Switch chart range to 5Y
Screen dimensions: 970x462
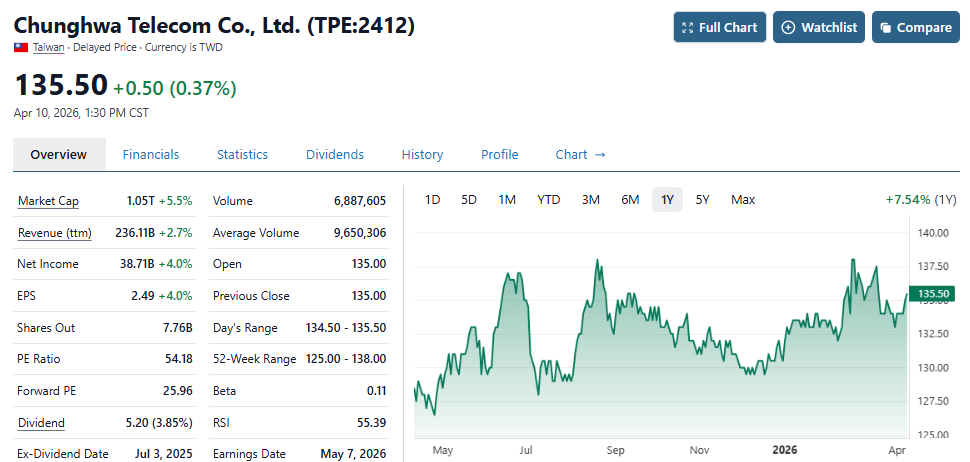pos(703,200)
